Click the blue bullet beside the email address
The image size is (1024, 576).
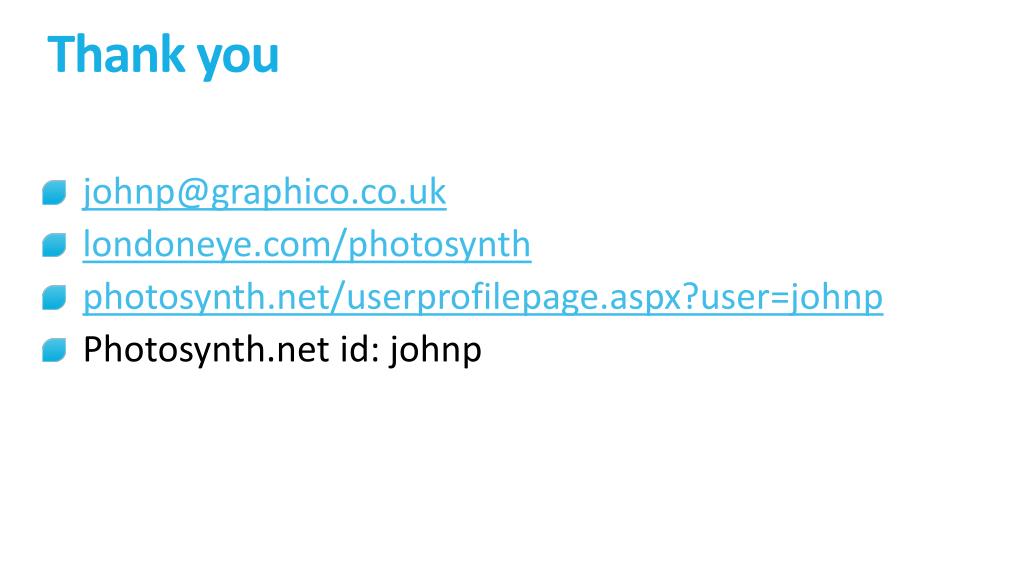[54, 193]
